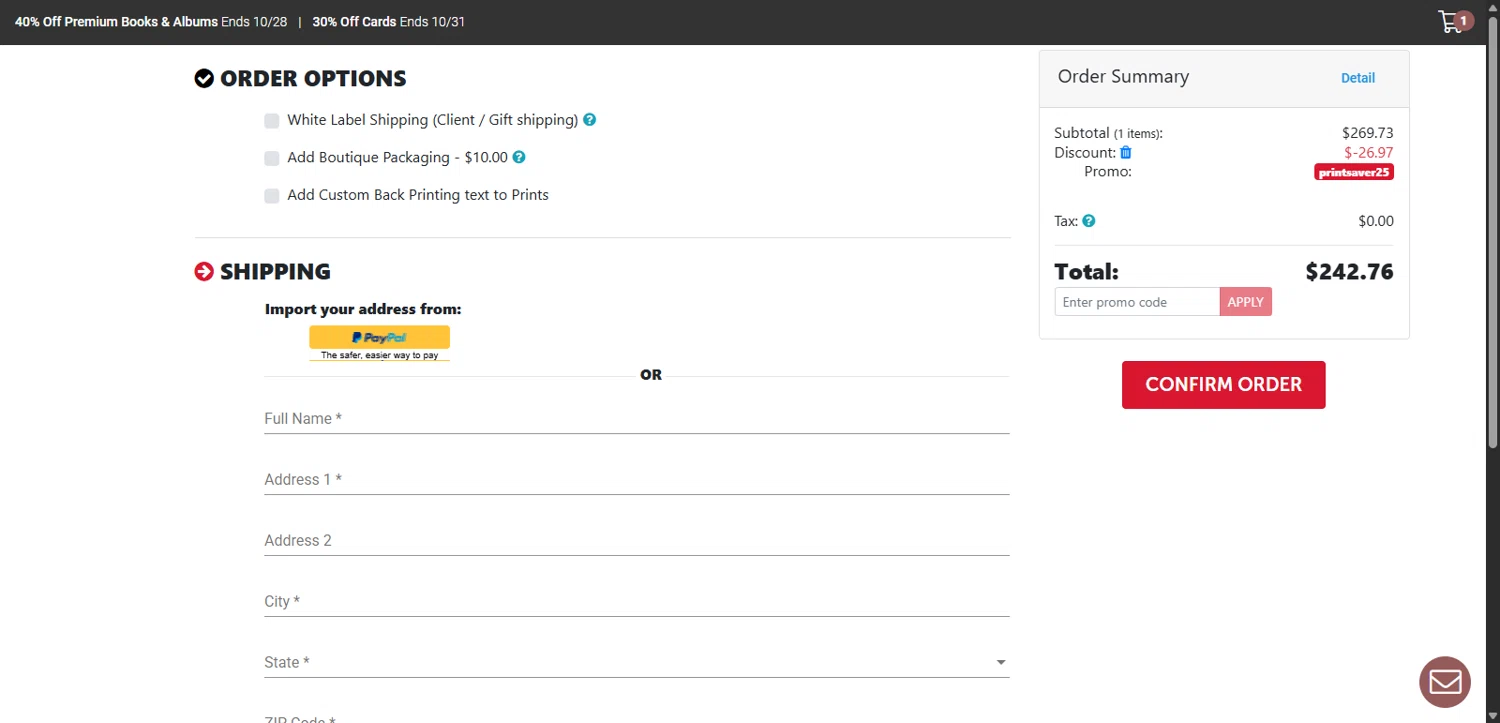
Task: Import address with the PayPal button
Action: point(379,342)
